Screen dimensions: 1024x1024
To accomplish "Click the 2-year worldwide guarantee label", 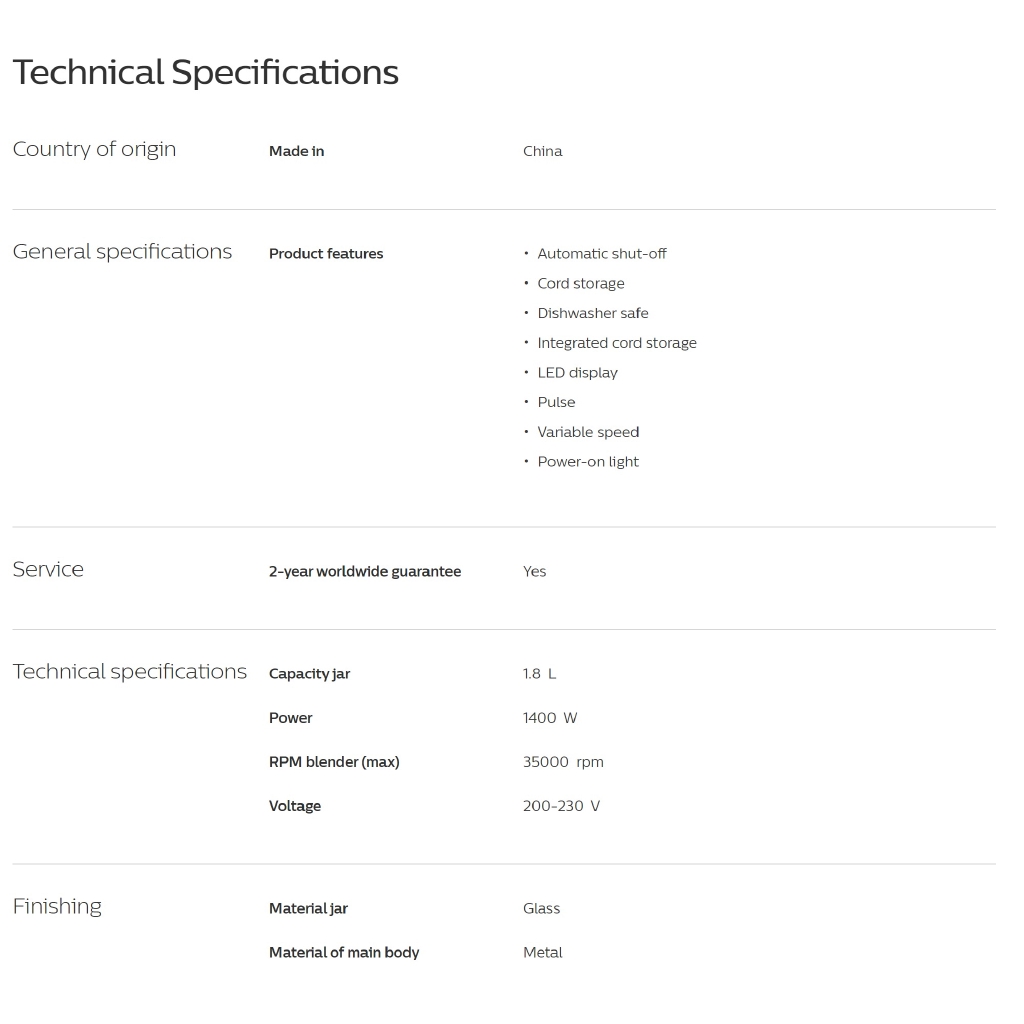I will pos(365,572).
